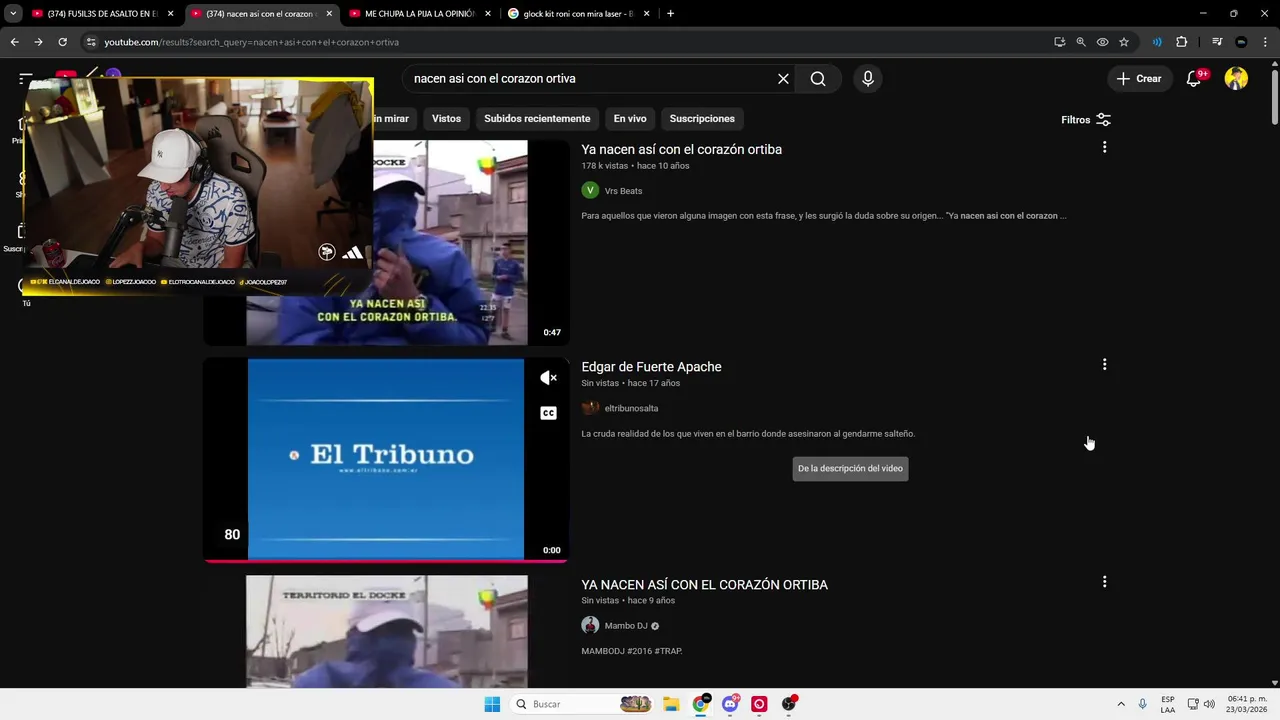Open the media control music-note icon
The height and width of the screenshot is (720, 1280).
1216,42
